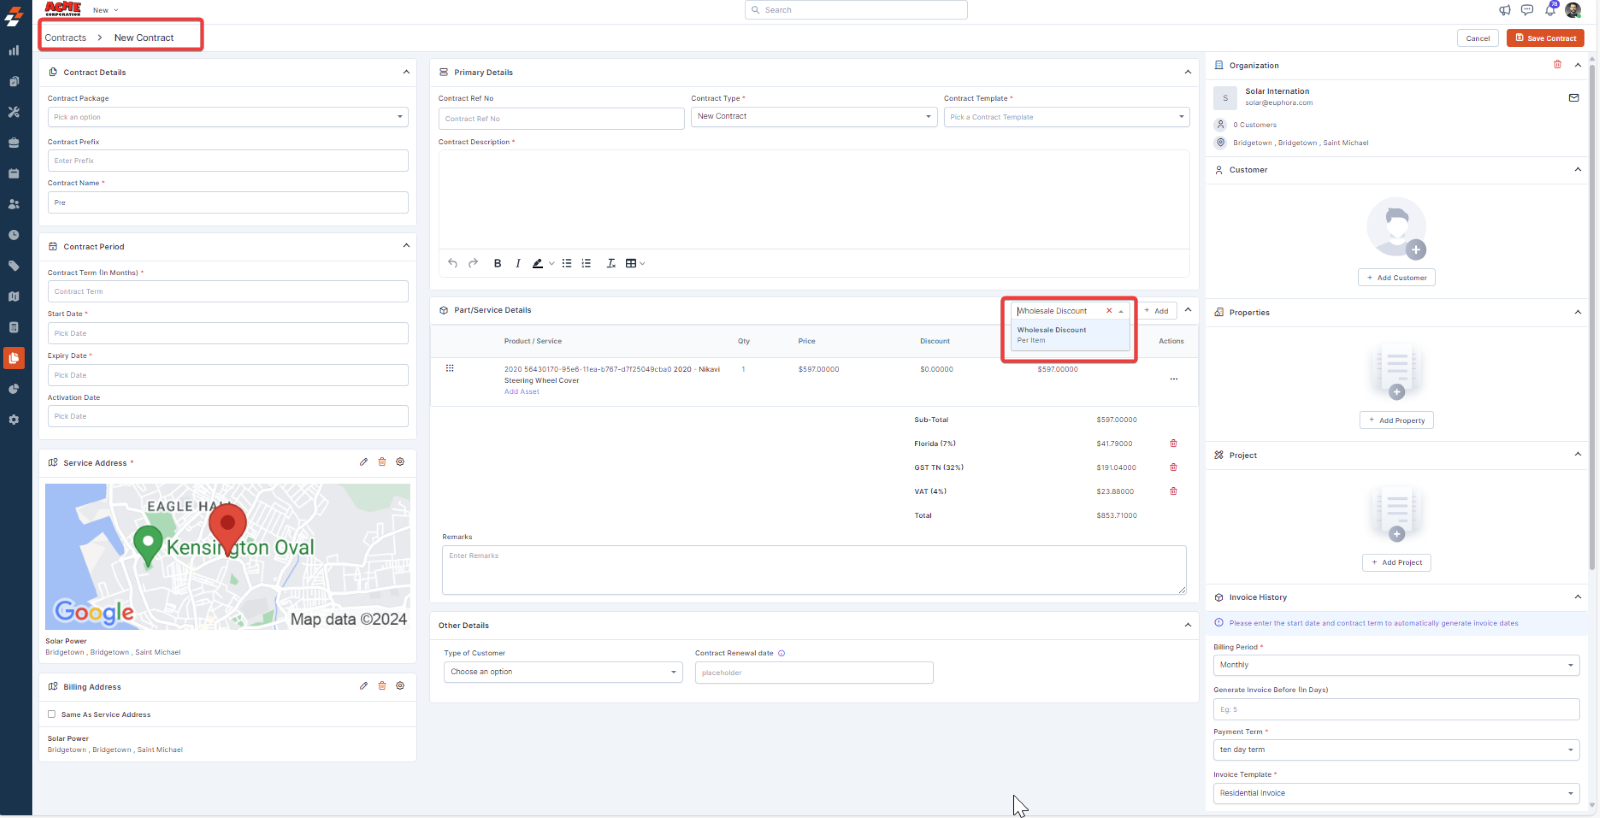This screenshot has height=818, width=1600.
Task: Go to Contracts breadcrumb
Action: click(65, 38)
